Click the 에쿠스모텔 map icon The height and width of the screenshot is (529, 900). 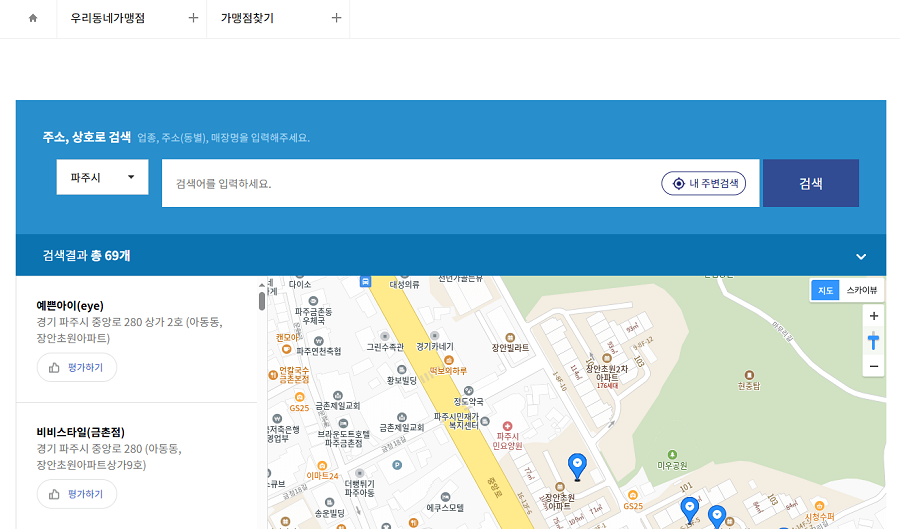445,497
